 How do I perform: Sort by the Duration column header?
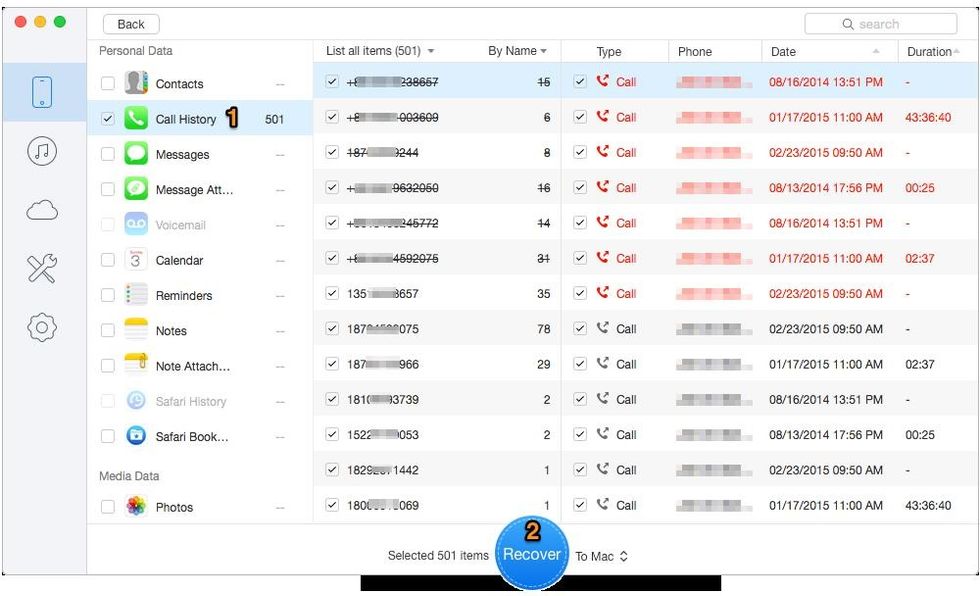point(930,52)
